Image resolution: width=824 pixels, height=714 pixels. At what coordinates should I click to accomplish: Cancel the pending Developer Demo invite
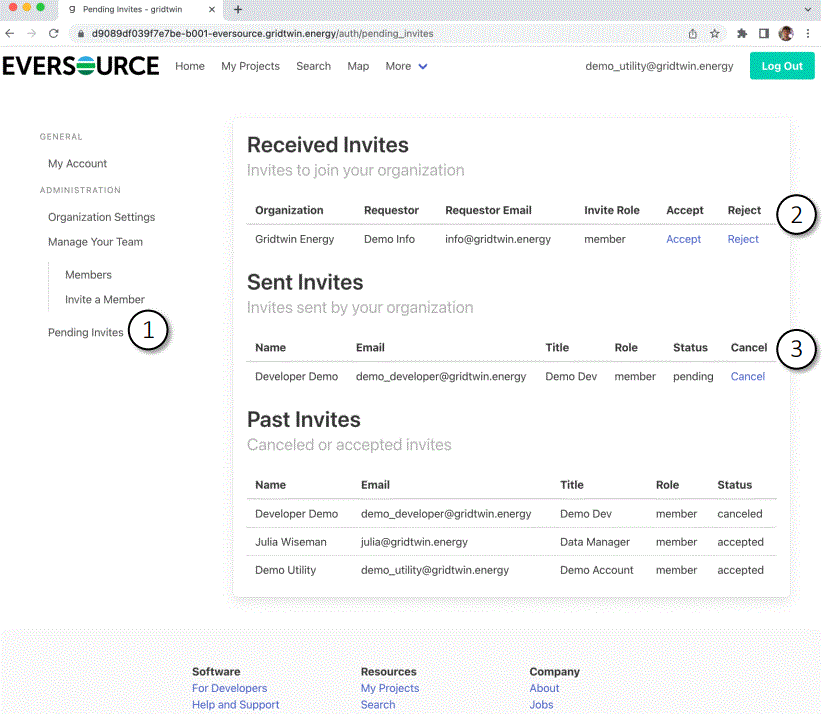tap(747, 376)
